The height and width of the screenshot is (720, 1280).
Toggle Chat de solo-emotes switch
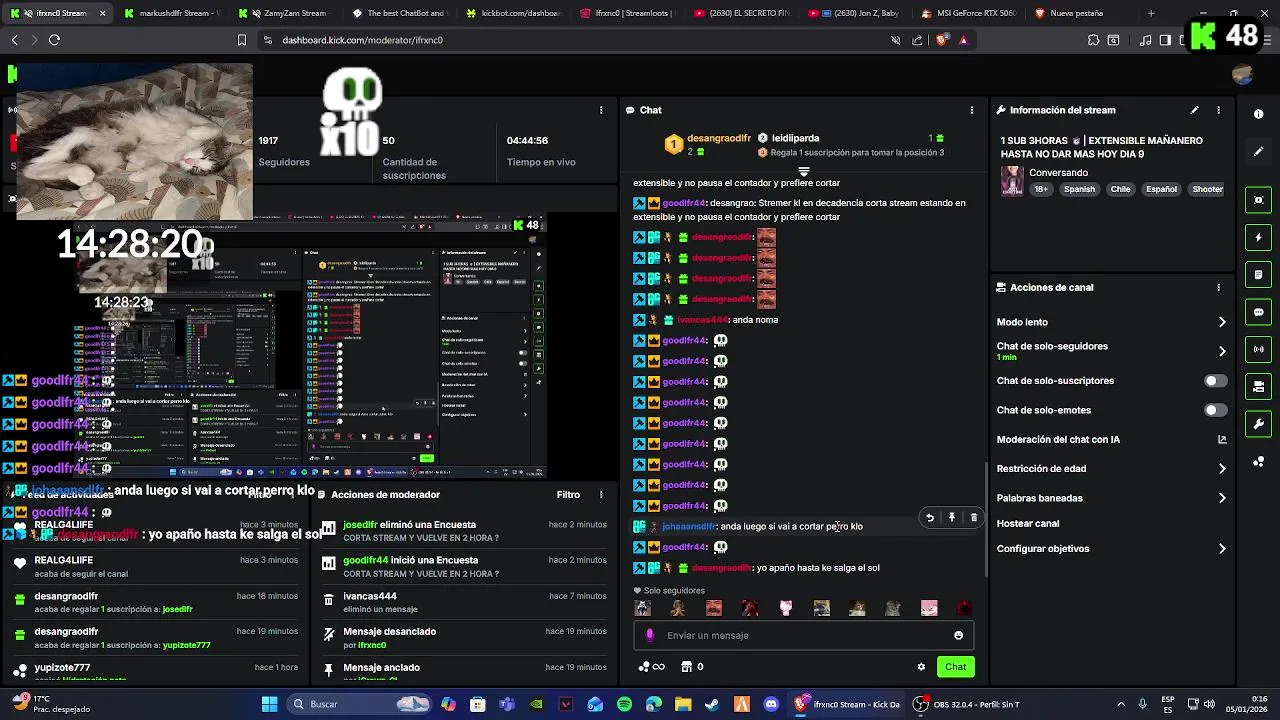tap(1215, 410)
